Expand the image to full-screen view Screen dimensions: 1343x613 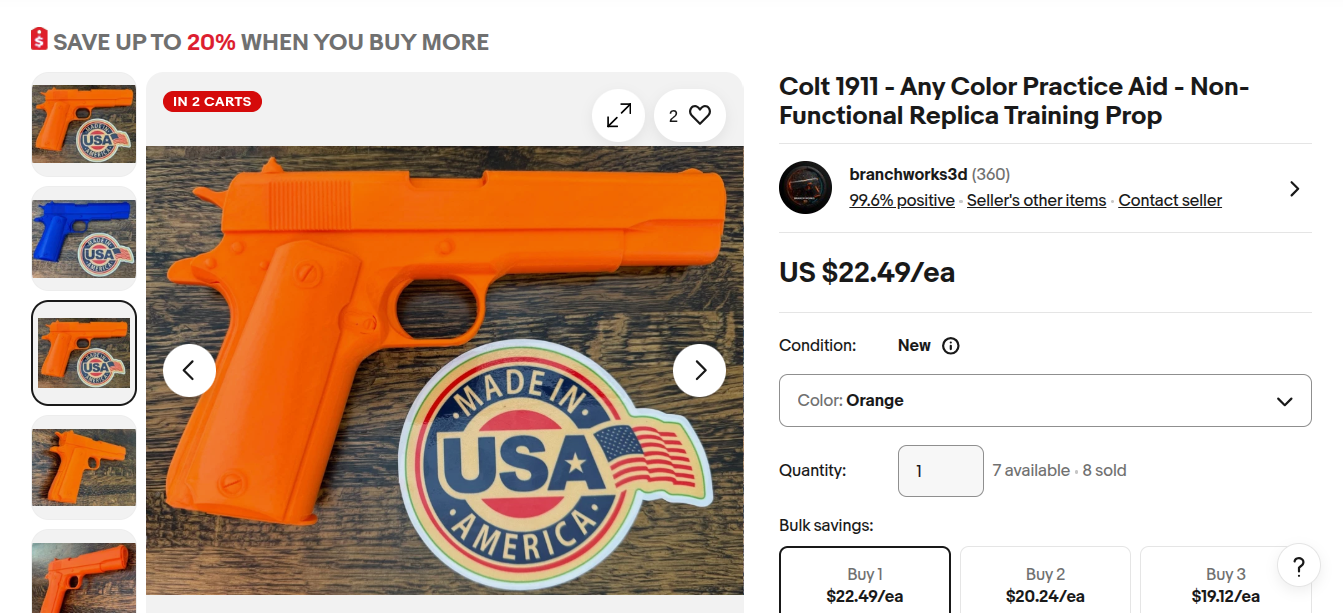[618, 116]
